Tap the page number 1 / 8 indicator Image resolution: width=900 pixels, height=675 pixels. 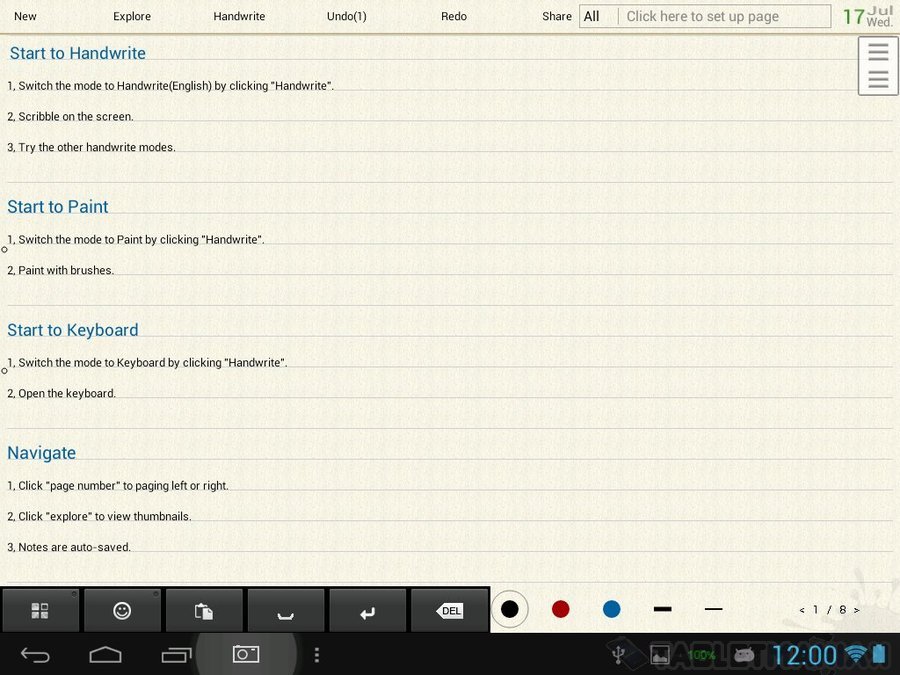click(x=829, y=610)
